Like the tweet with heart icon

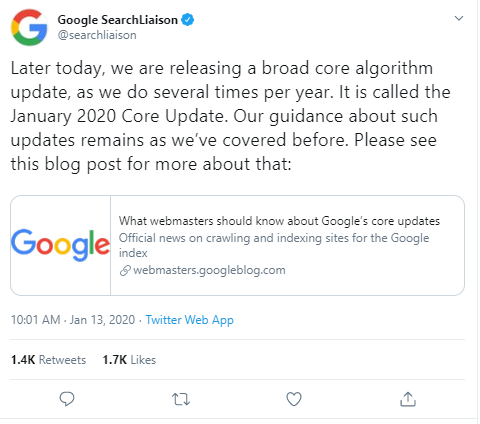(294, 399)
